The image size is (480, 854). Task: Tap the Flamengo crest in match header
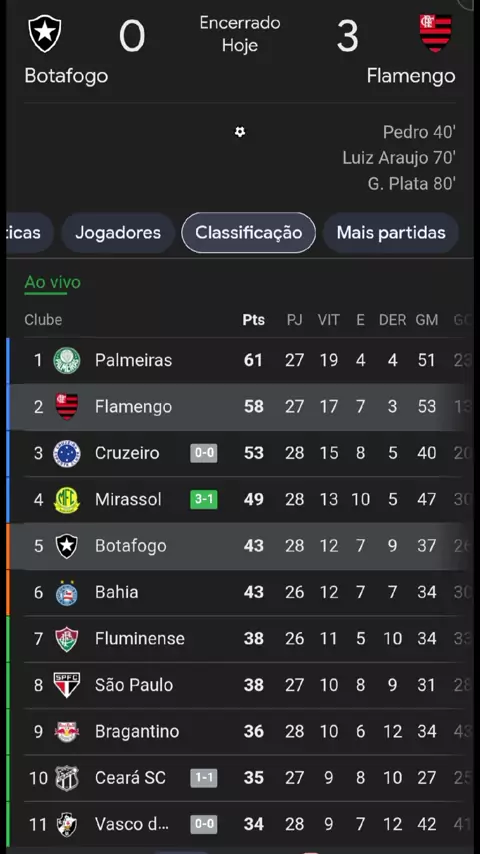pos(435,34)
